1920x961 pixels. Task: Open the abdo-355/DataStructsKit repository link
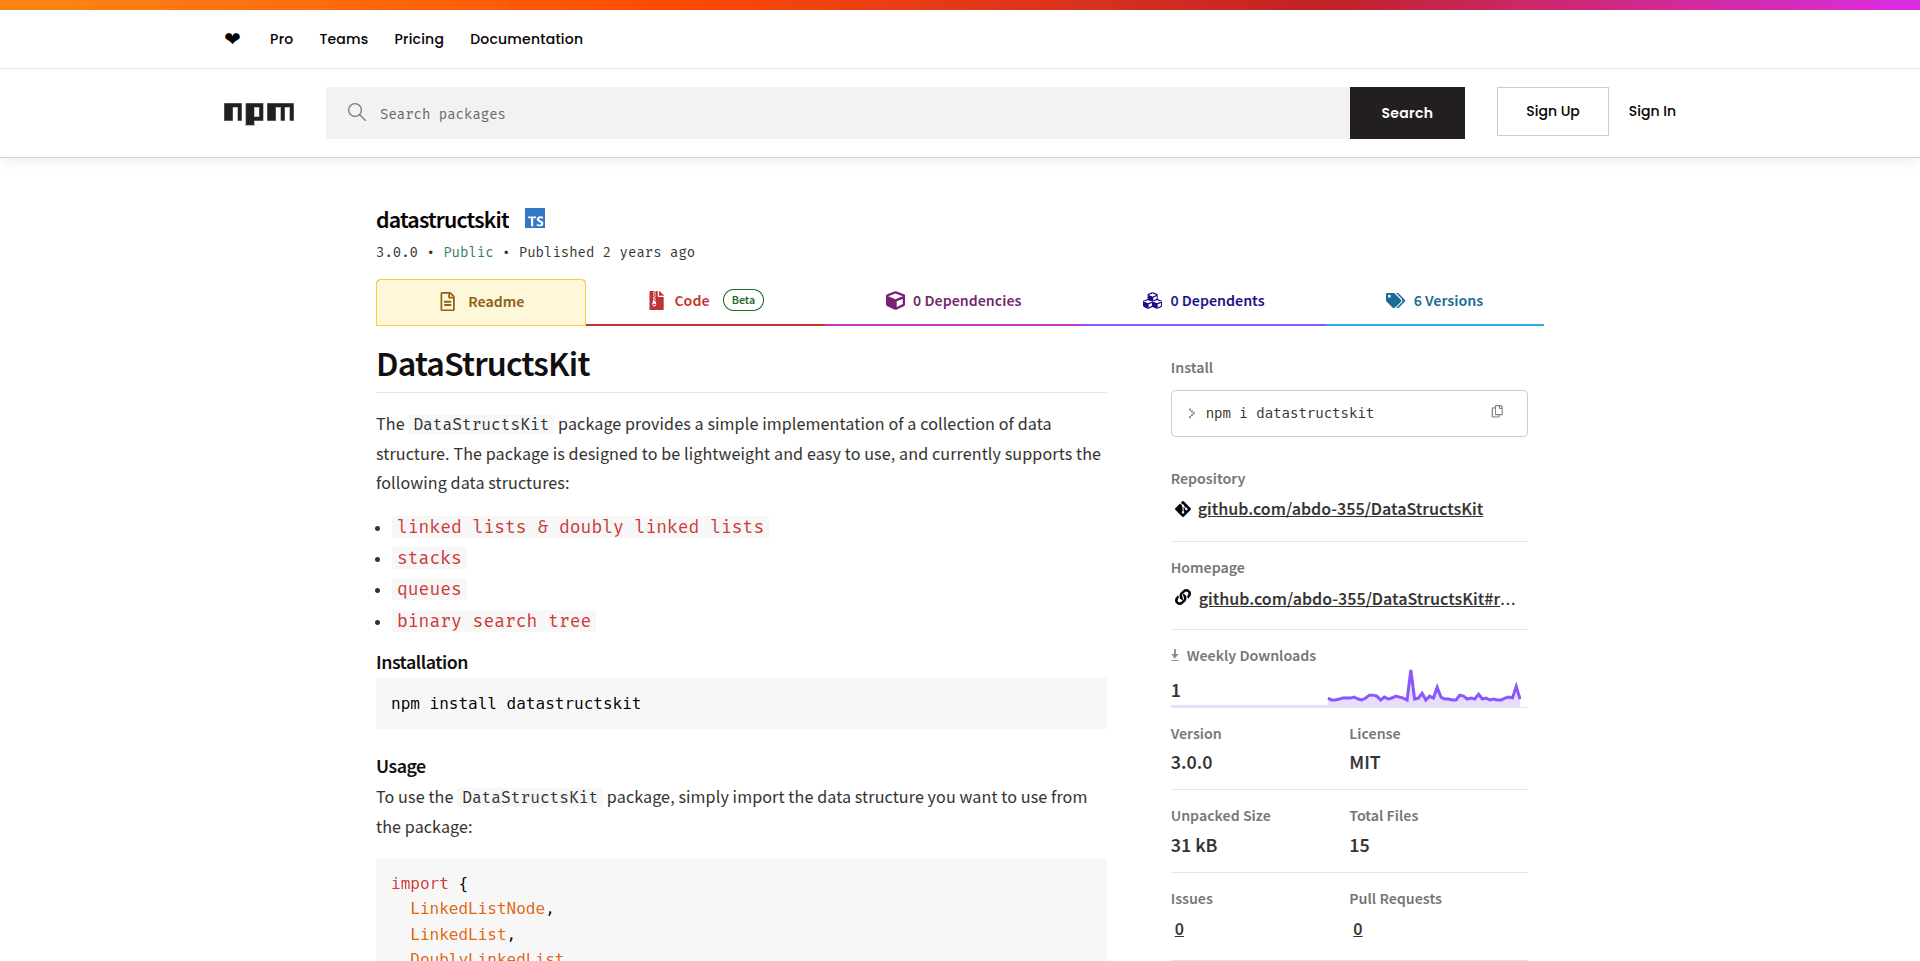pos(1340,509)
